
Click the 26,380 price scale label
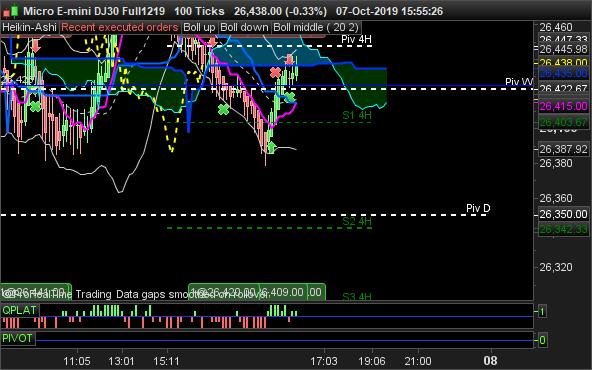pos(556,163)
